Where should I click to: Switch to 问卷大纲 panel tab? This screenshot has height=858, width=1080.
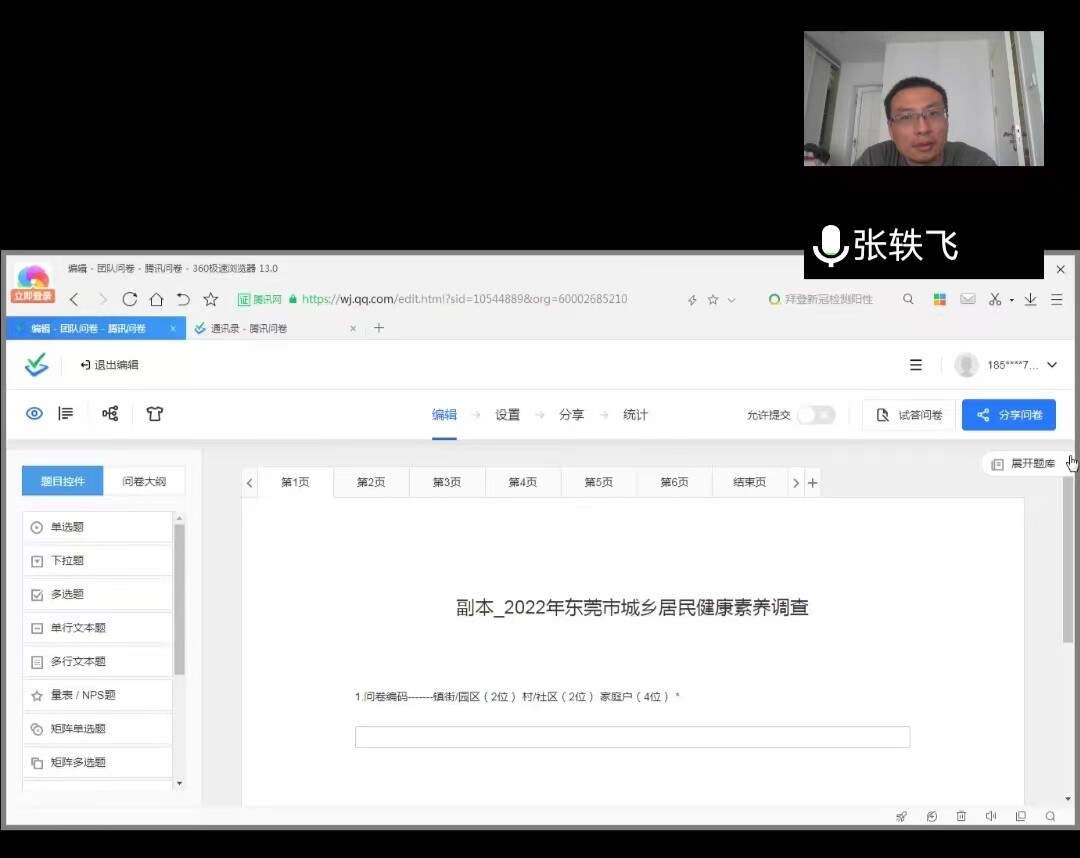point(144,481)
